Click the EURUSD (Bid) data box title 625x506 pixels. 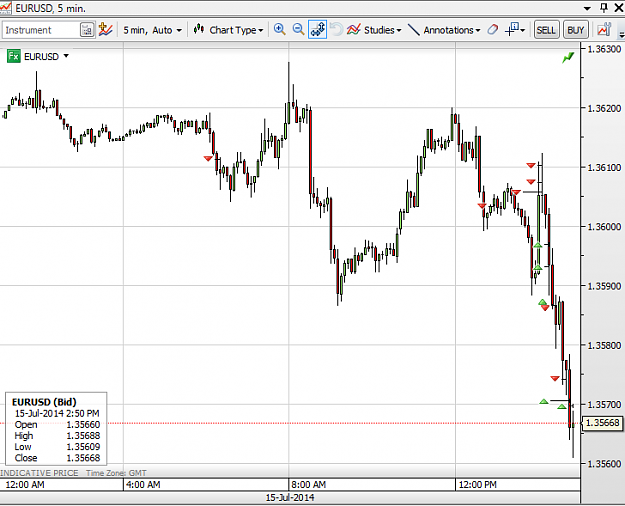tap(44, 402)
